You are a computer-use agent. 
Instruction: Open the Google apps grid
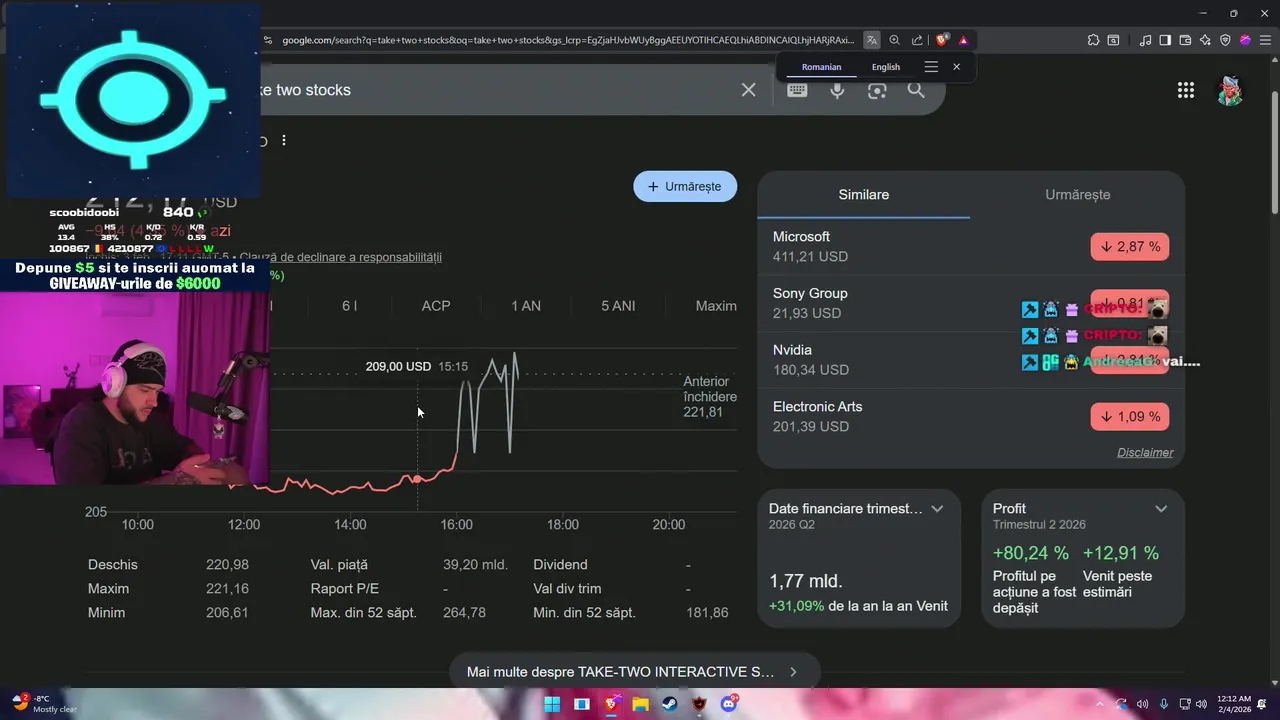[x=1186, y=90]
